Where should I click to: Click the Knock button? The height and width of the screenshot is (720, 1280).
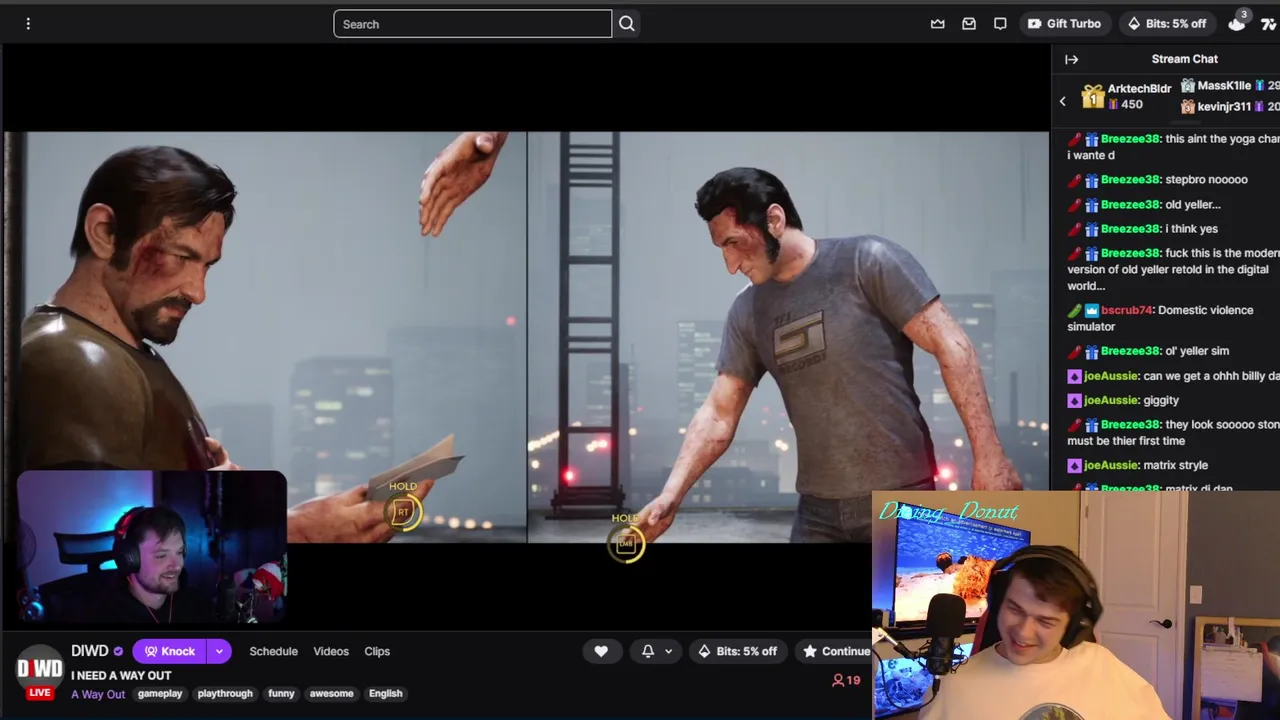coord(169,651)
